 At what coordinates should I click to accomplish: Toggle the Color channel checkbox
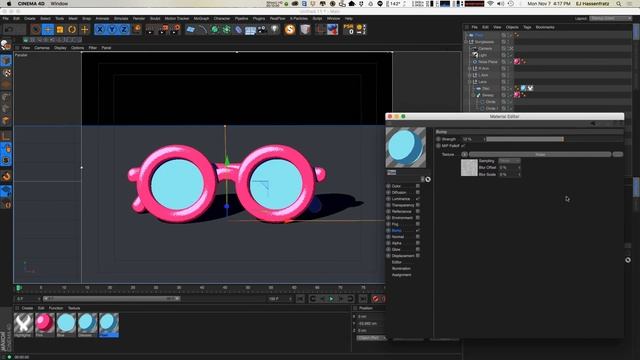(x=418, y=186)
